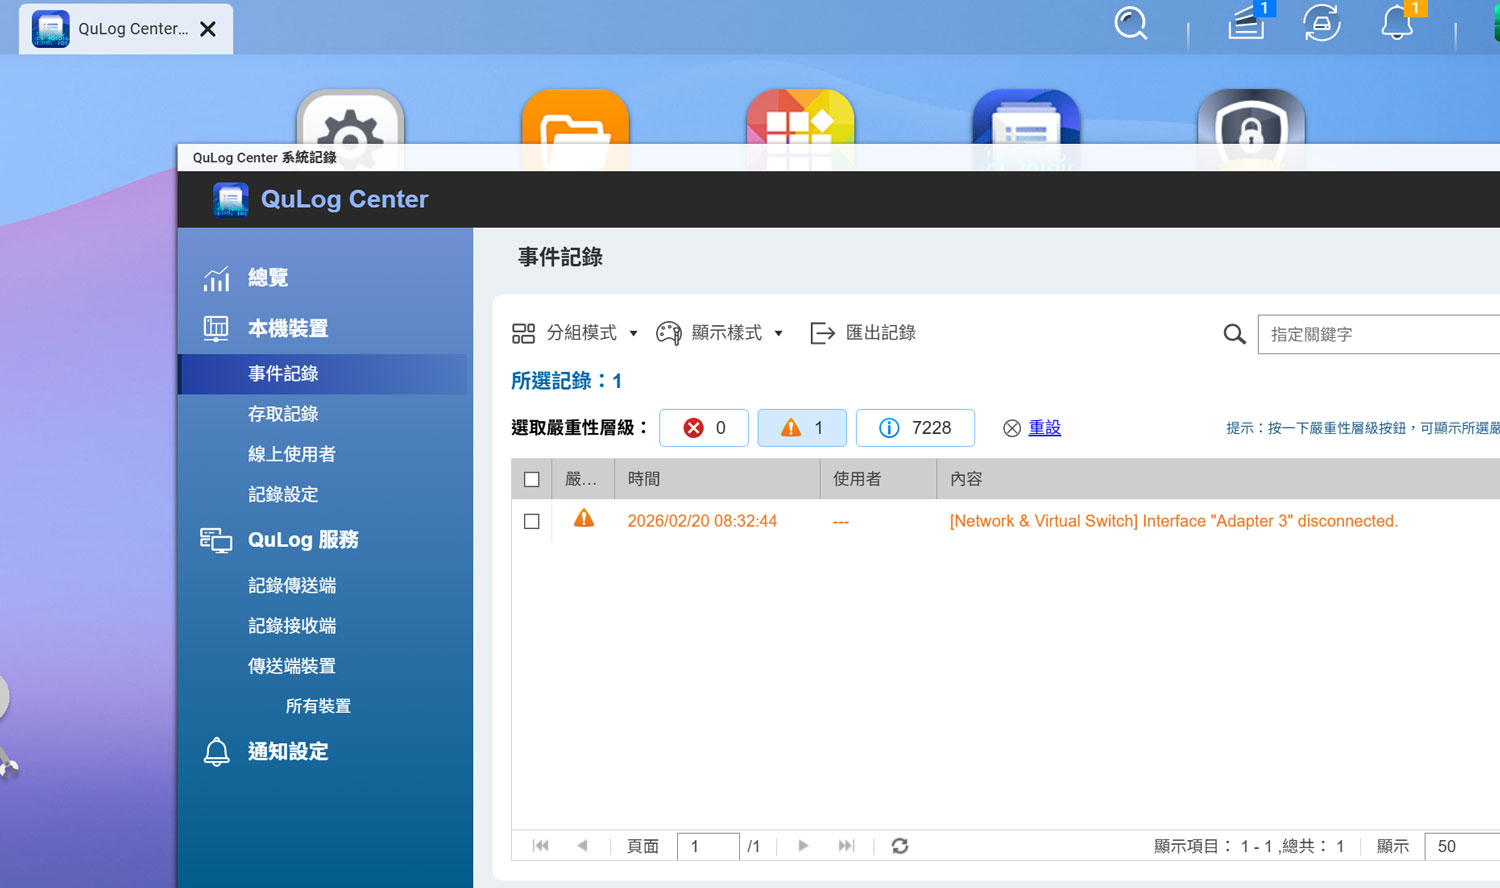The image size is (1500, 888).
Task: Click the page number input field
Action: point(708,846)
